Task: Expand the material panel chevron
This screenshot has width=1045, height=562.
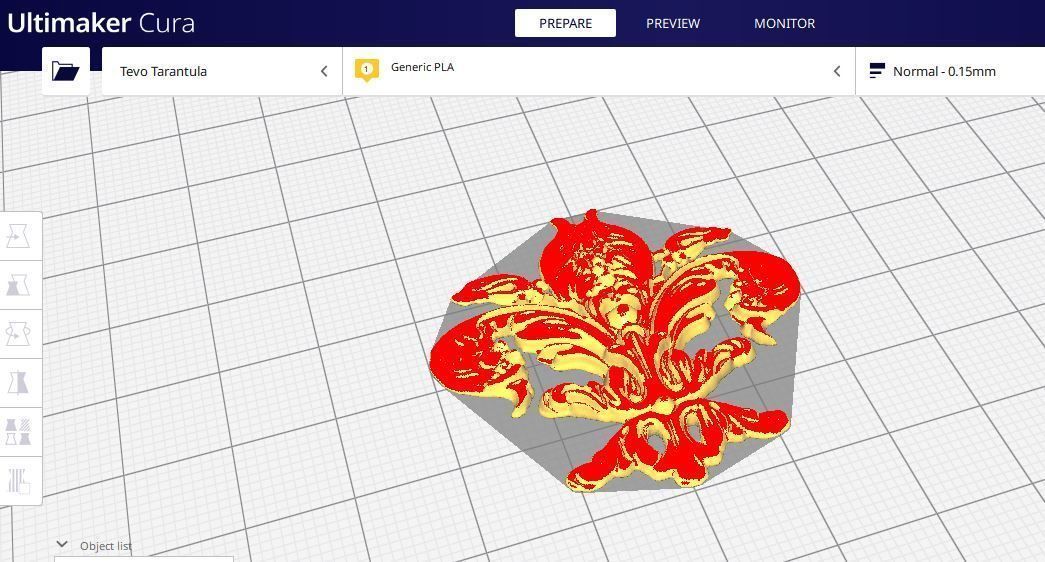Action: tap(837, 71)
